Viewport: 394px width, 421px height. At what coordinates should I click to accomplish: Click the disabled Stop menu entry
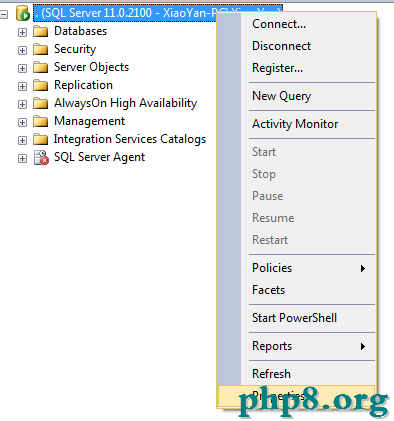pos(297,174)
